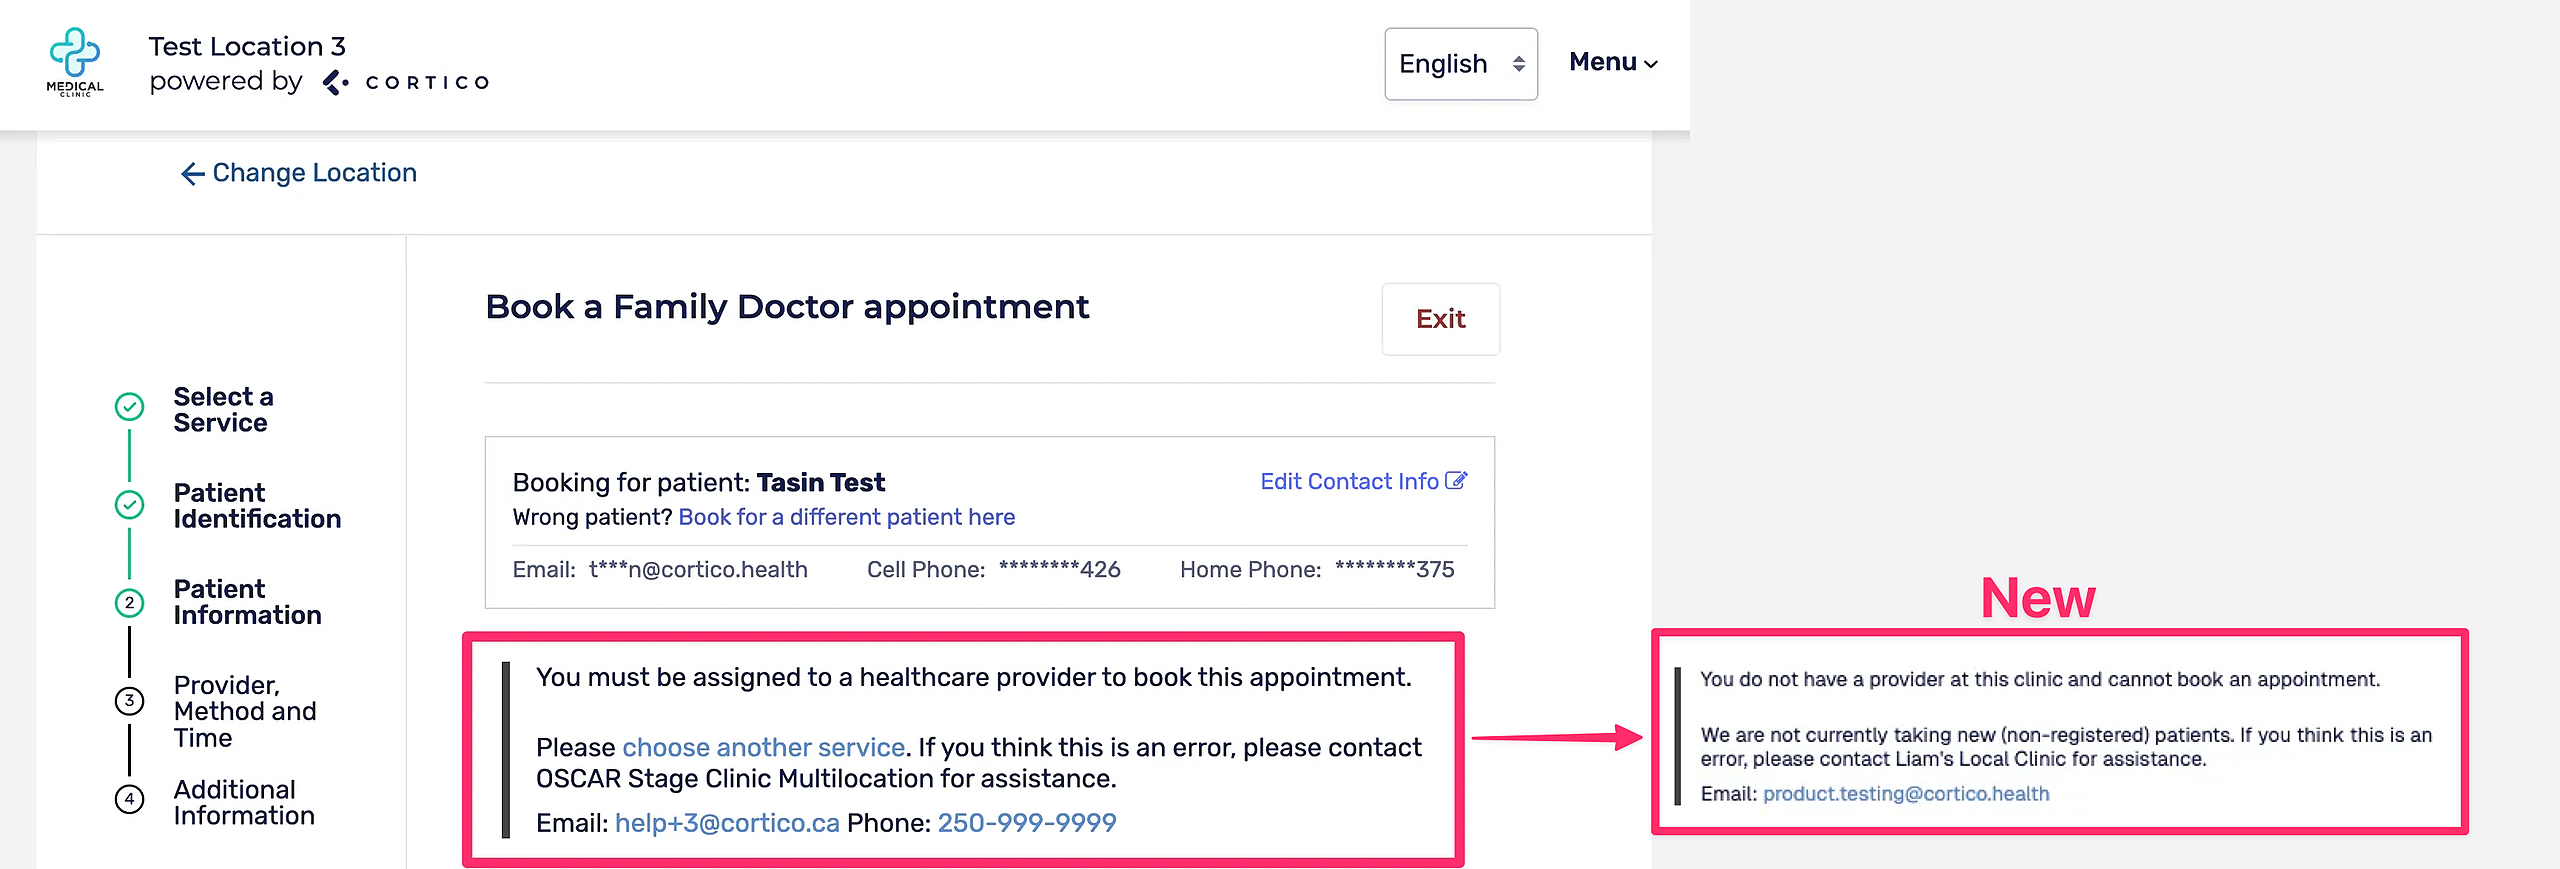Click the phone number 250-999-9999
2560x869 pixels.
pyautogui.click(x=1026, y=823)
